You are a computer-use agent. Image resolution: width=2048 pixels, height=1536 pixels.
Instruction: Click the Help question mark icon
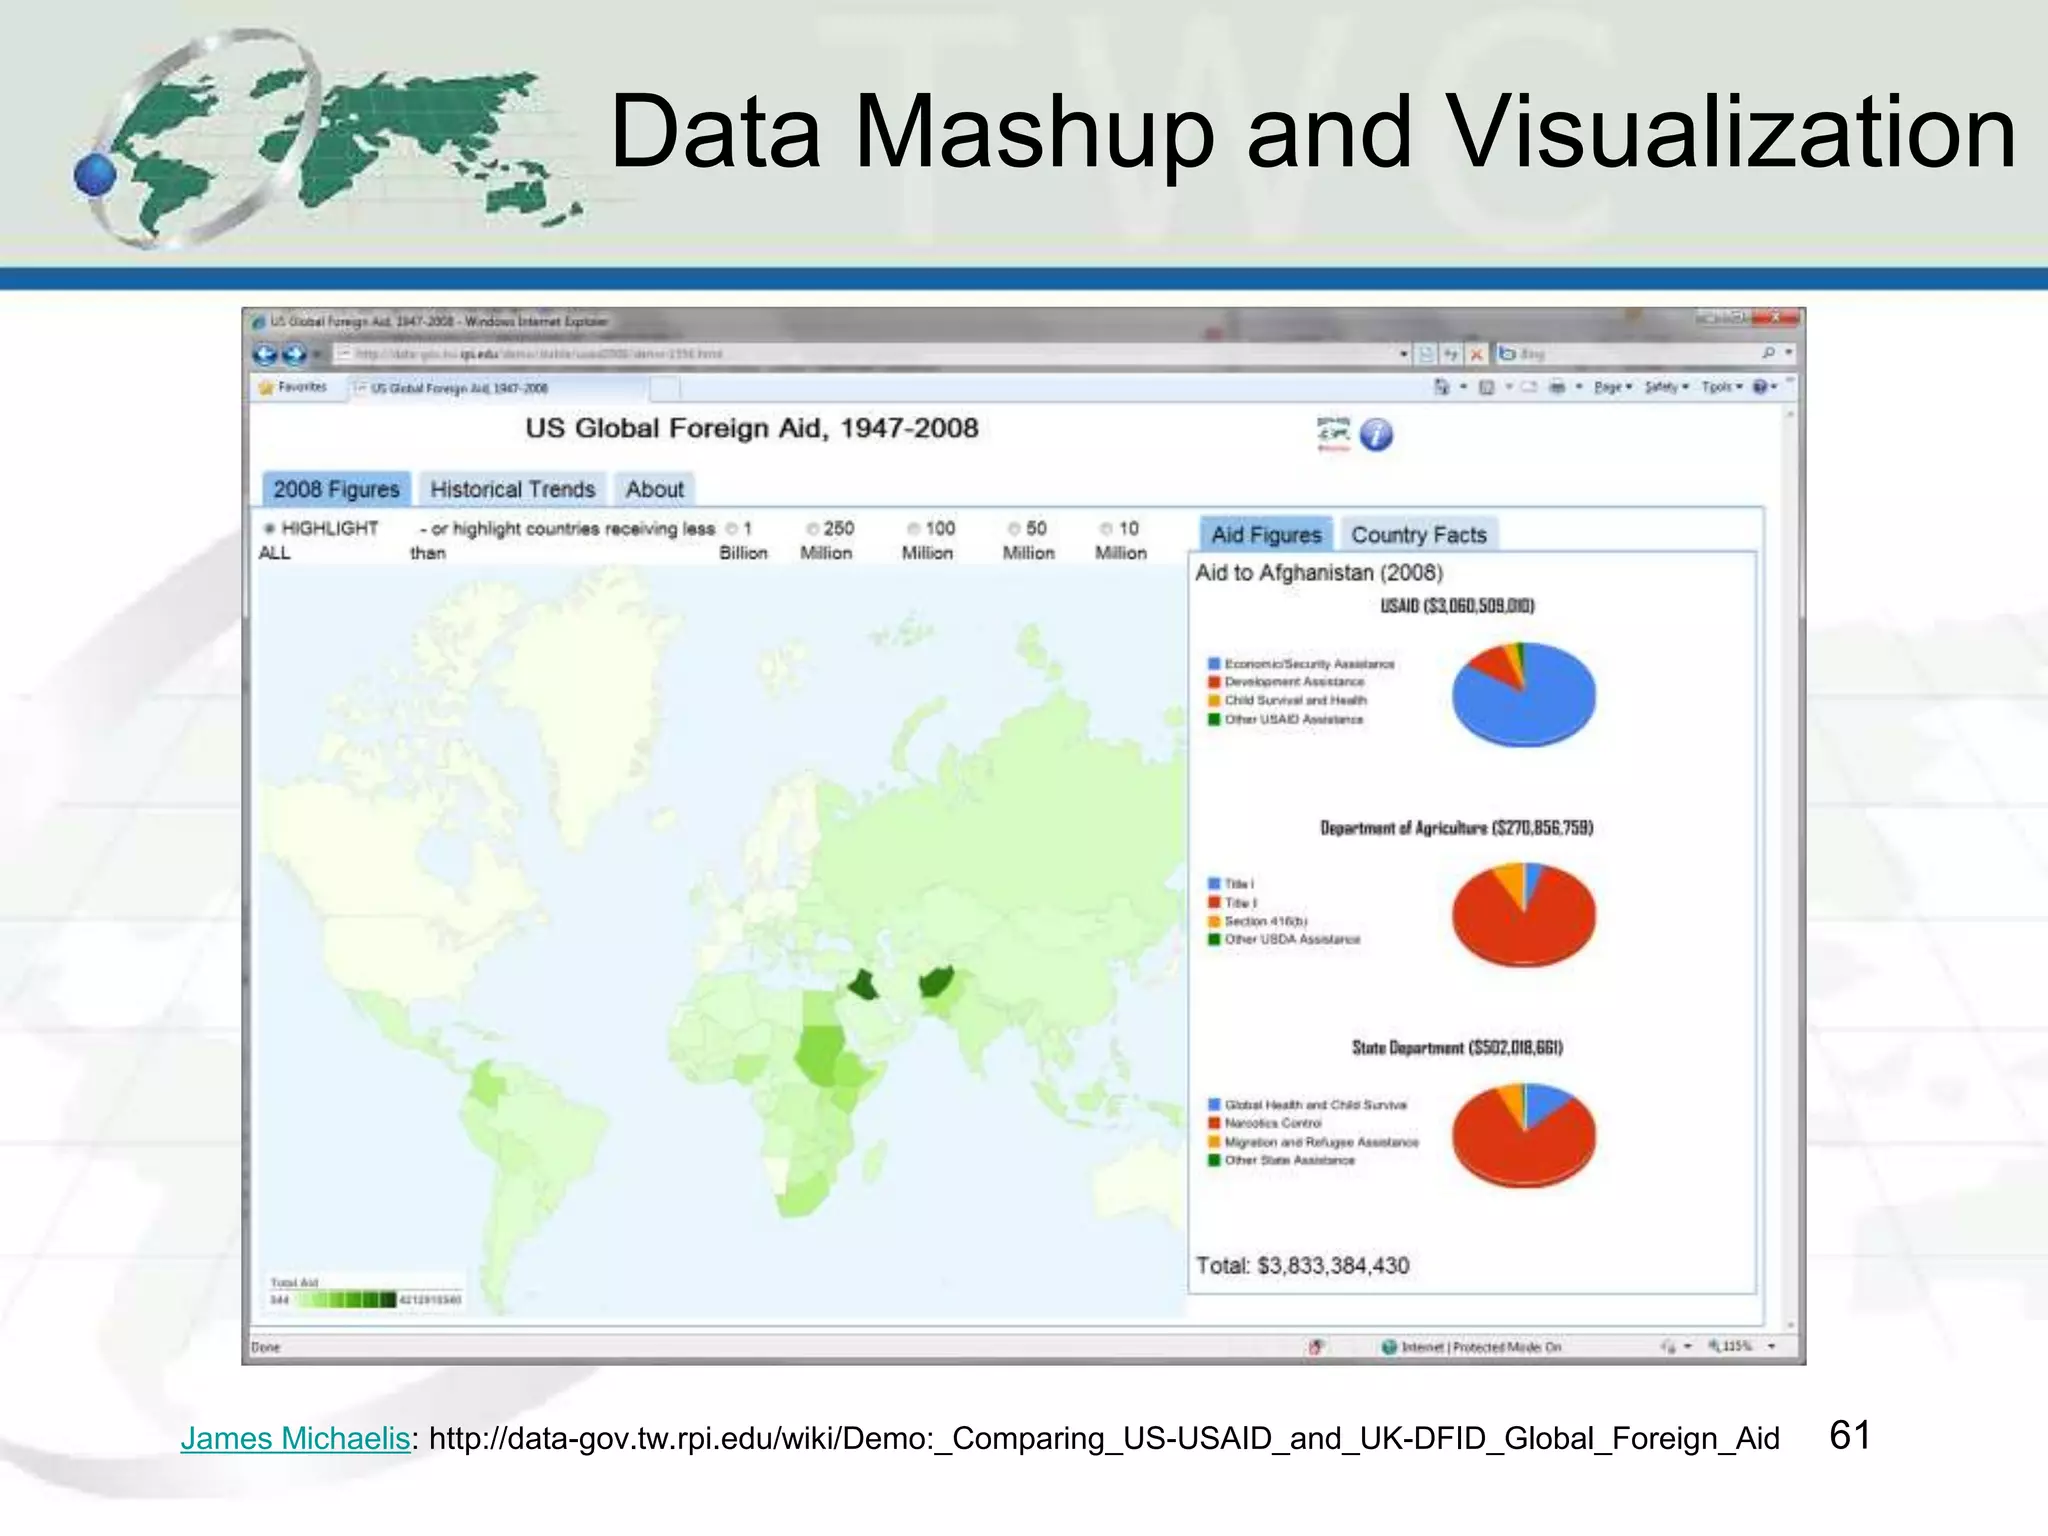pyautogui.click(x=1760, y=387)
